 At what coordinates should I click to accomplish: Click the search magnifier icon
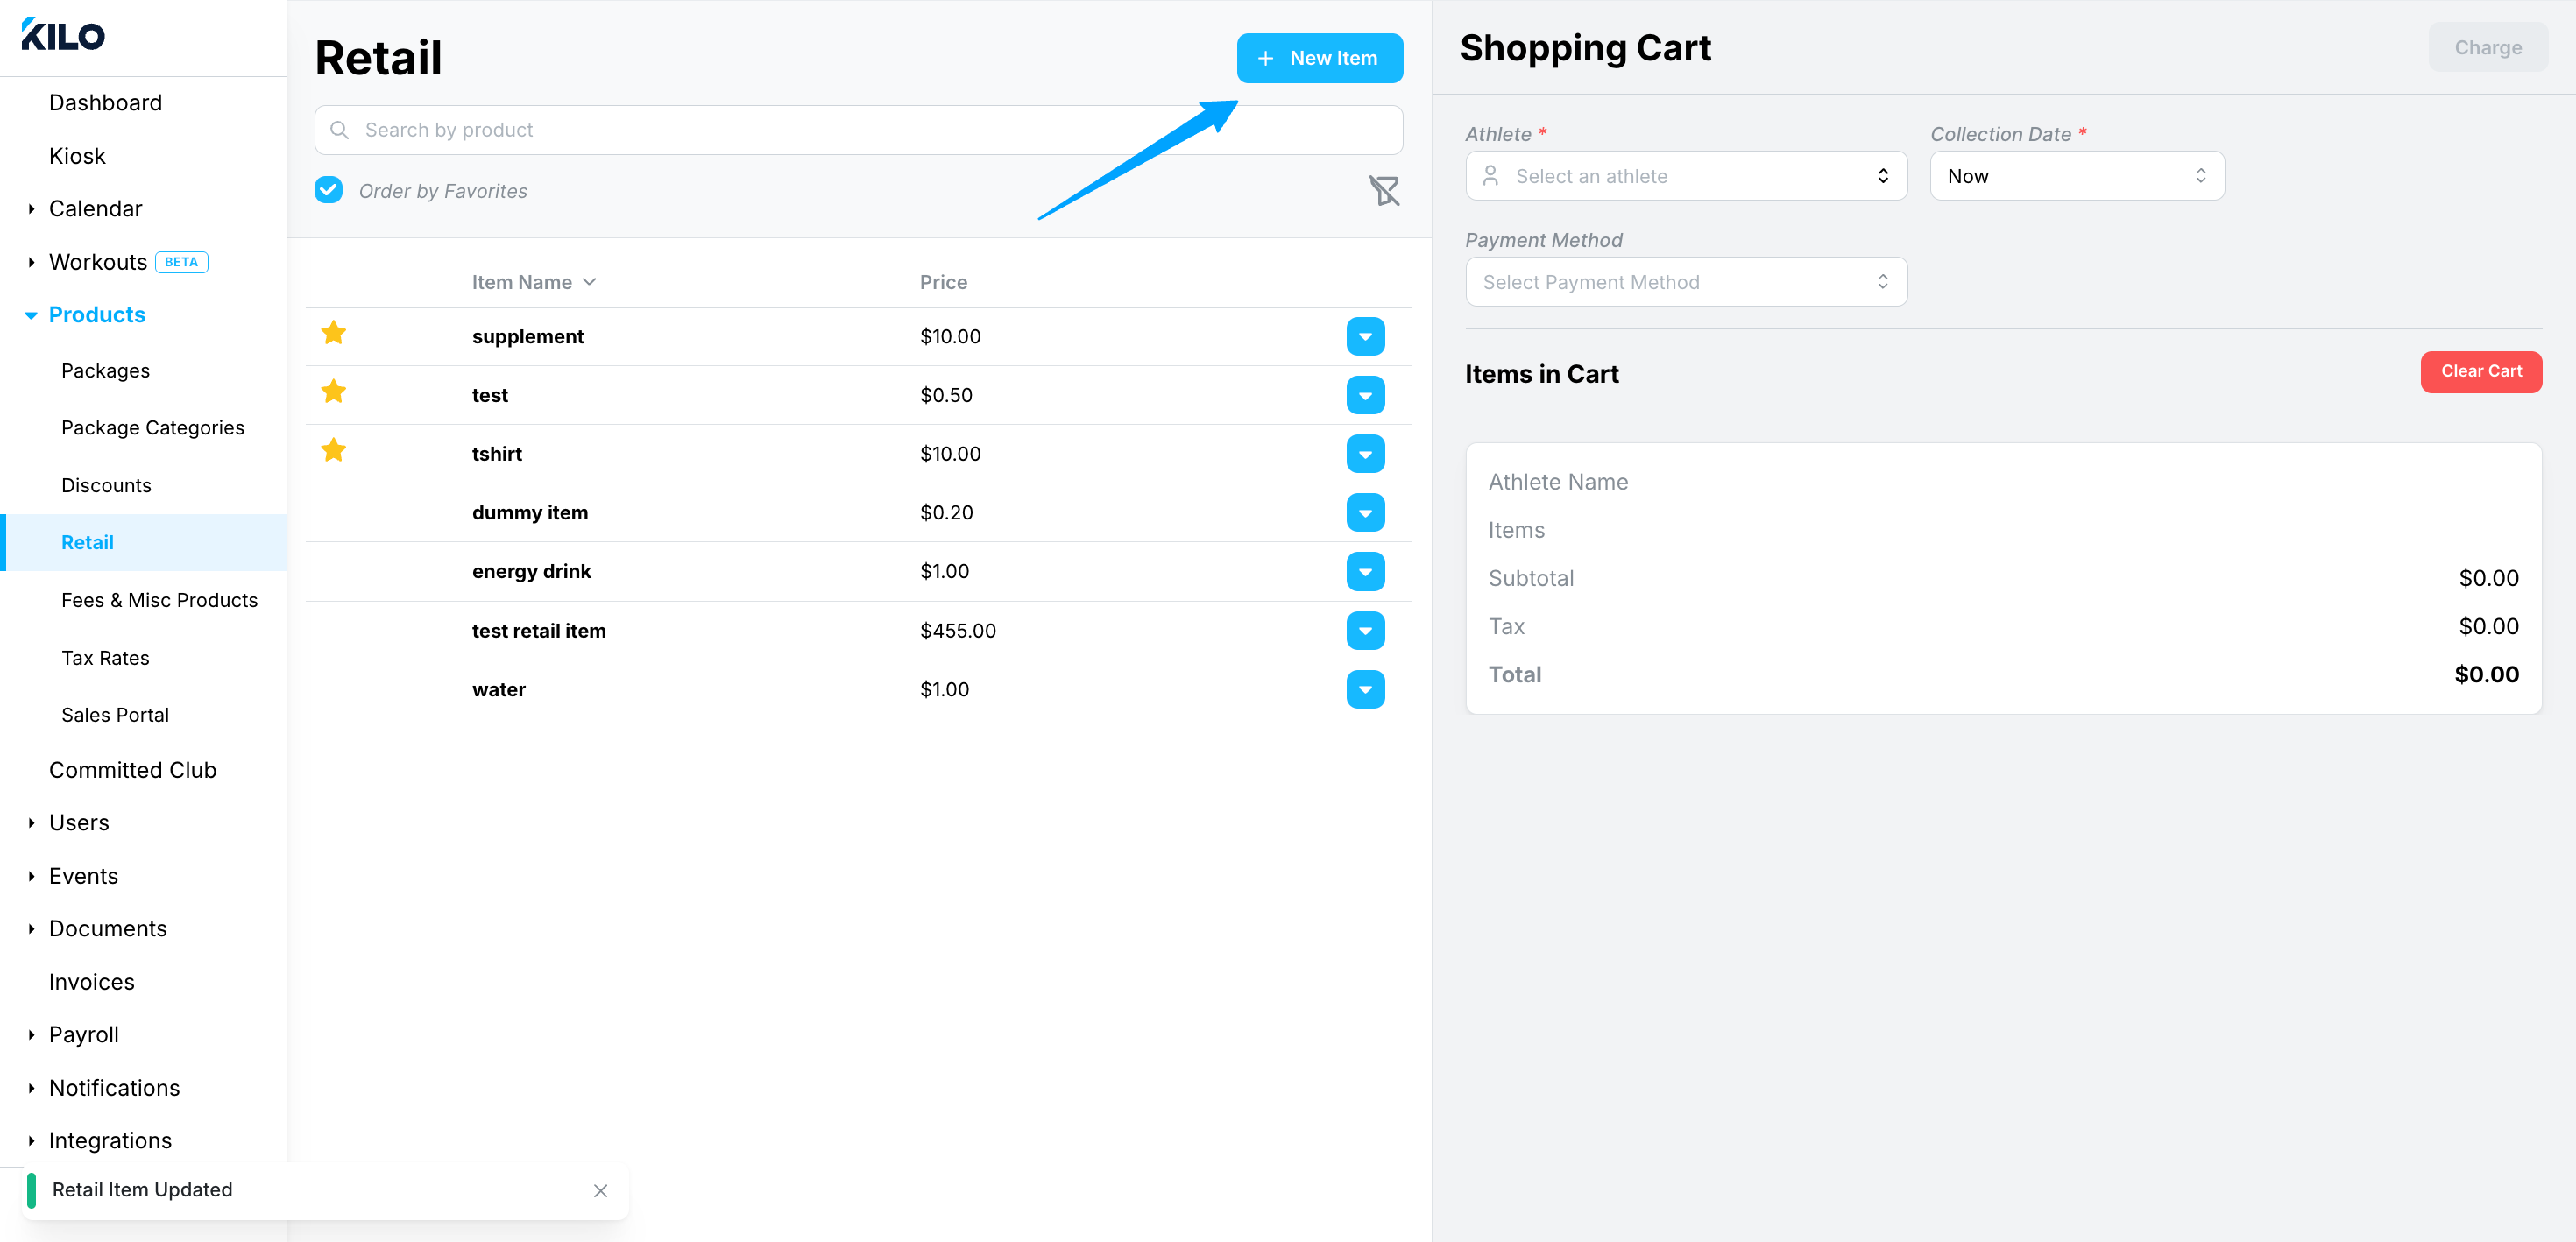339,130
